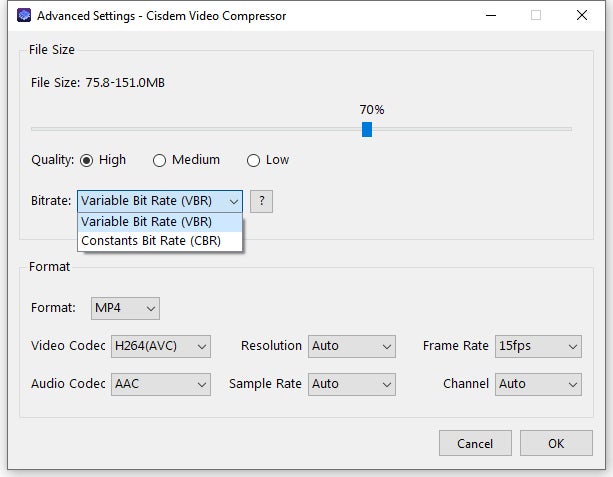Select High quality radio button
The height and width of the screenshot is (477, 613).
tap(86, 160)
